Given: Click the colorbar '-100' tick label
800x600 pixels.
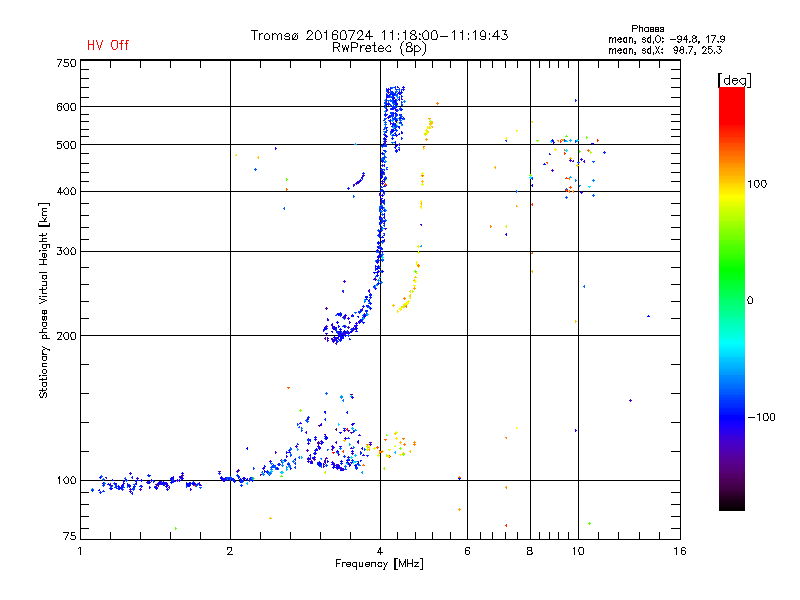Looking at the screenshot, I should pos(761,417).
